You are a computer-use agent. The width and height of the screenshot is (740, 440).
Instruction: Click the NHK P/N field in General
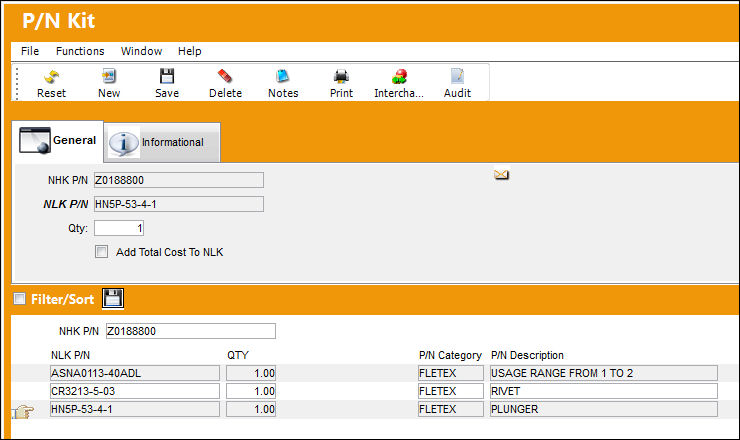click(179, 180)
